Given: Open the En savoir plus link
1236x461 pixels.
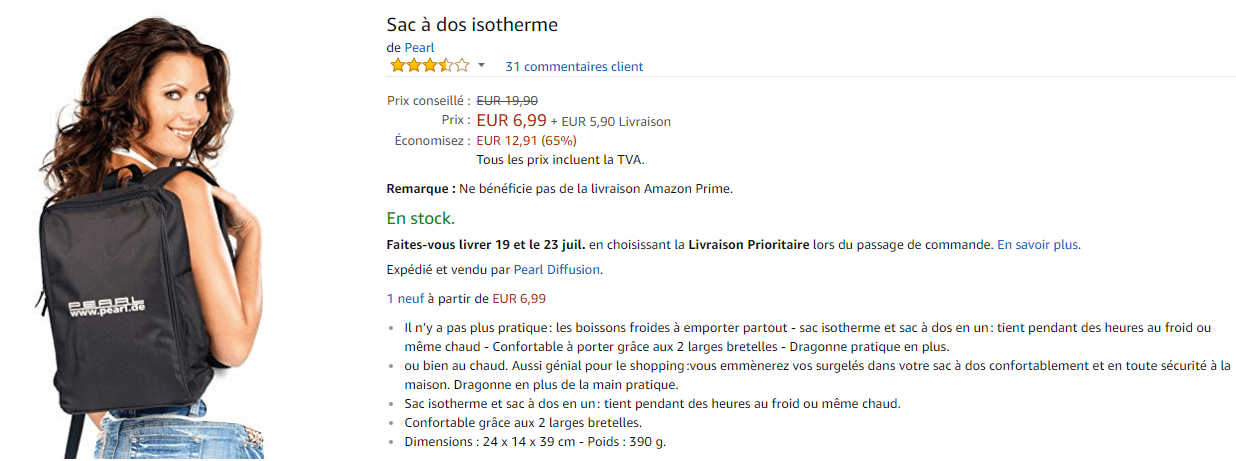Looking at the screenshot, I should click(1038, 244).
